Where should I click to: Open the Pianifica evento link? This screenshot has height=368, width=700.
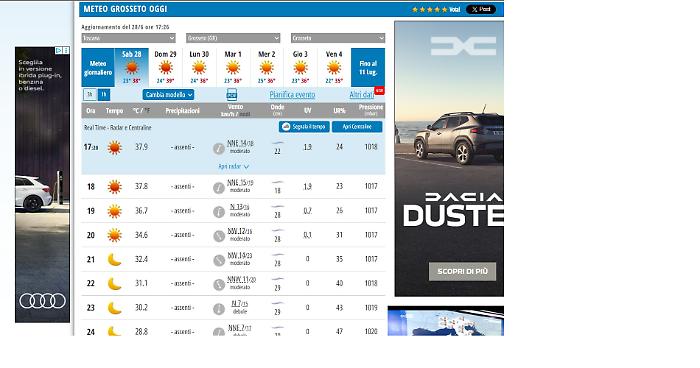[x=292, y=95]
